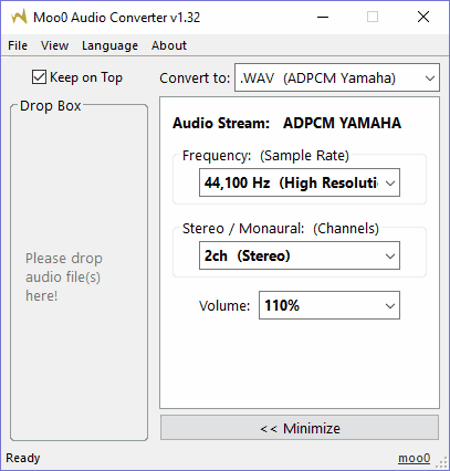Click the Moo0 app icon in title bar
The image size is (450, 471).
[19, 17]
